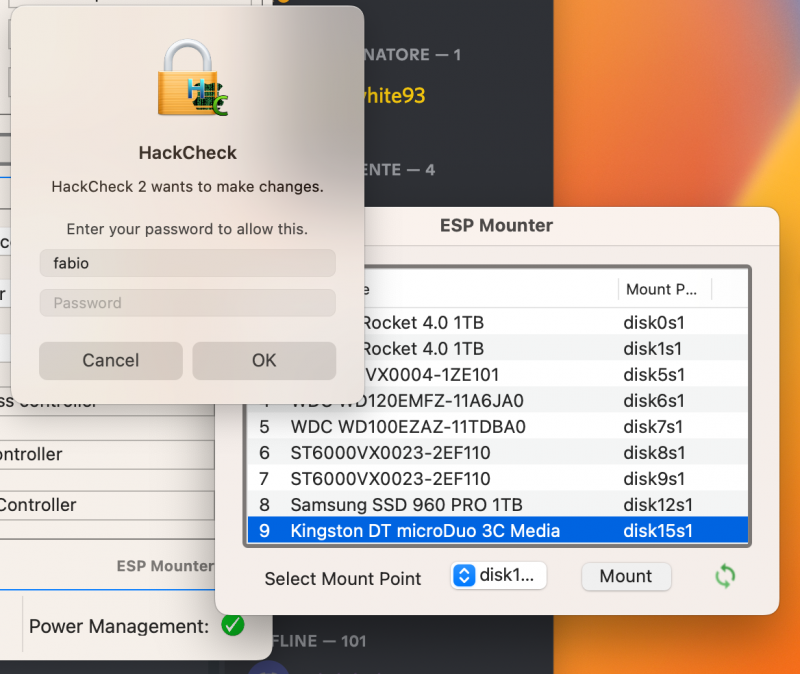800x674 pixels.
Task: Select the WDC WD100EZAZ-11TDBA0 disk row
Action: coord(497,427)
